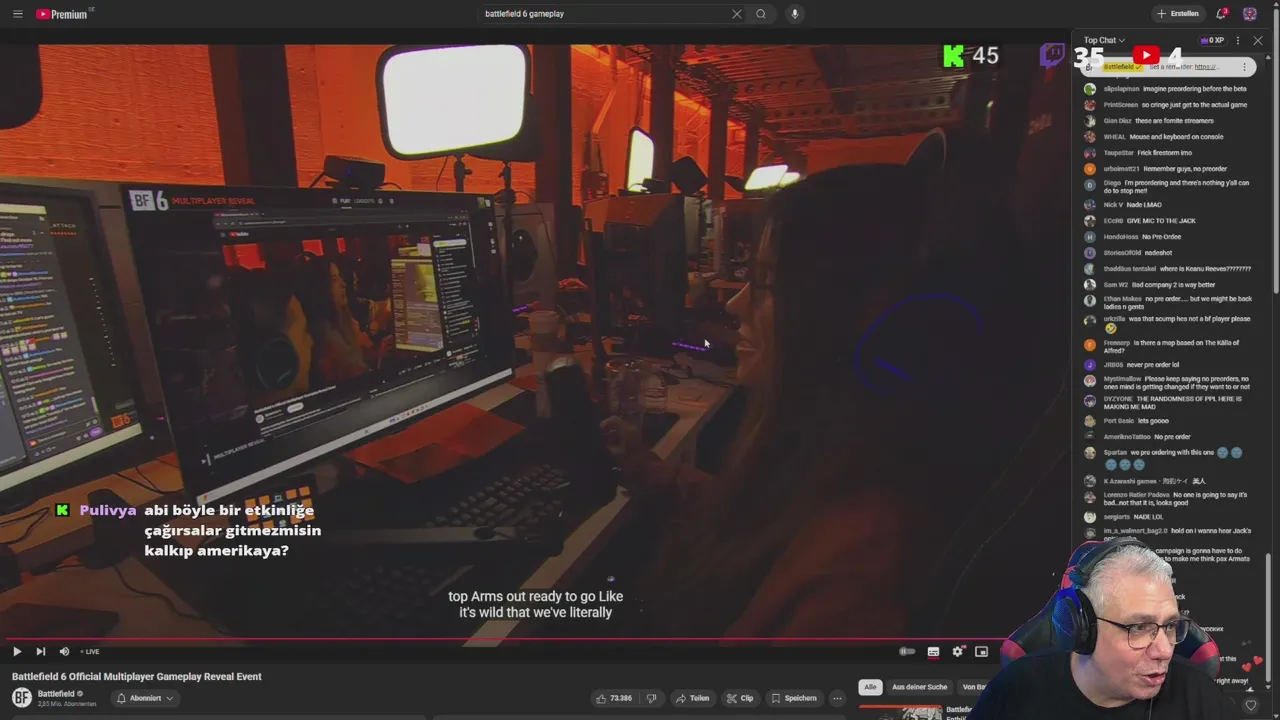Viewport: 1280px width, 720px height.
Task: Open the account avatar menu
Action: (1250, 14)
